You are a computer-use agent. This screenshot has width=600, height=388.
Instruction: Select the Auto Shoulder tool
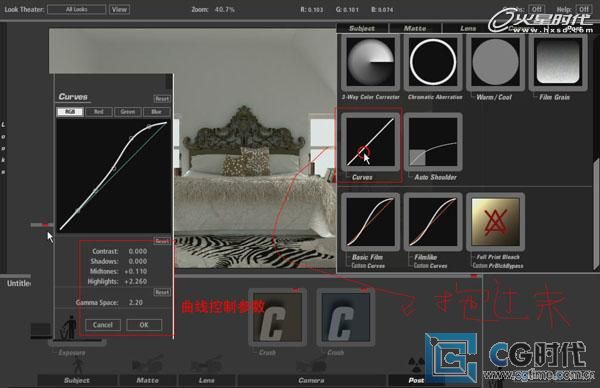[x=433, y=142]
